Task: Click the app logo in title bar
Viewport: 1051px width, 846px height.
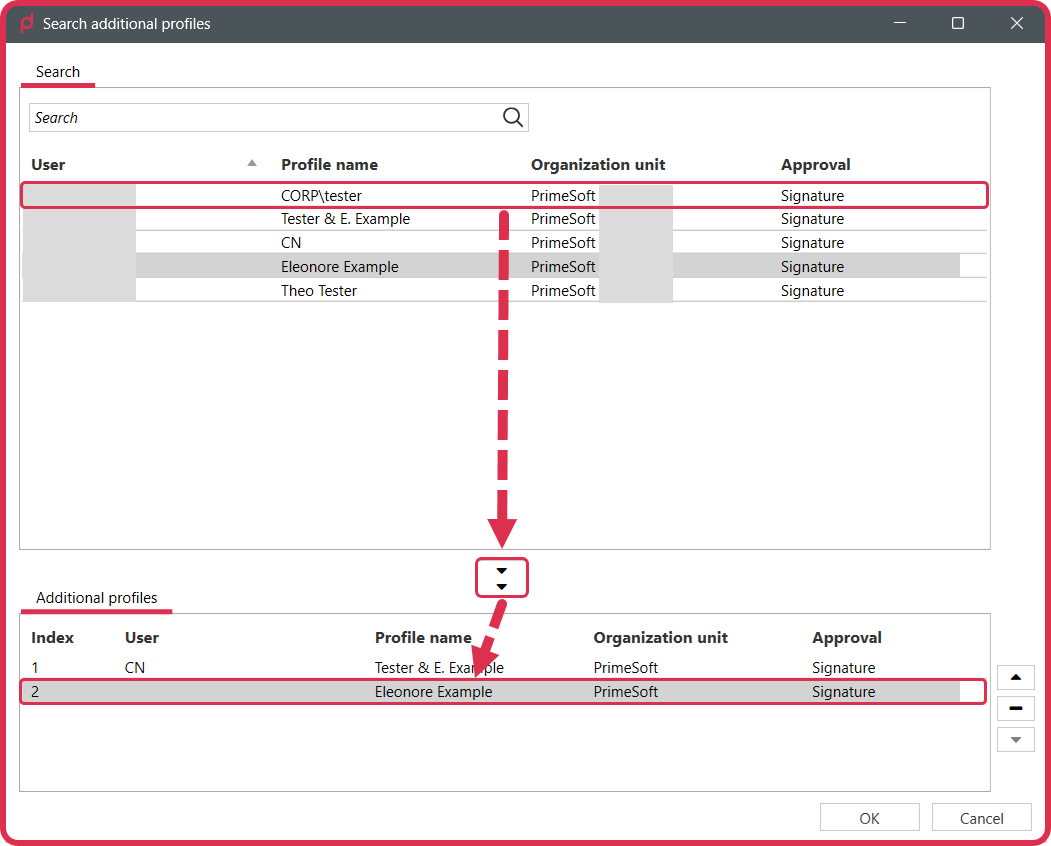Action: coord(26,23)
